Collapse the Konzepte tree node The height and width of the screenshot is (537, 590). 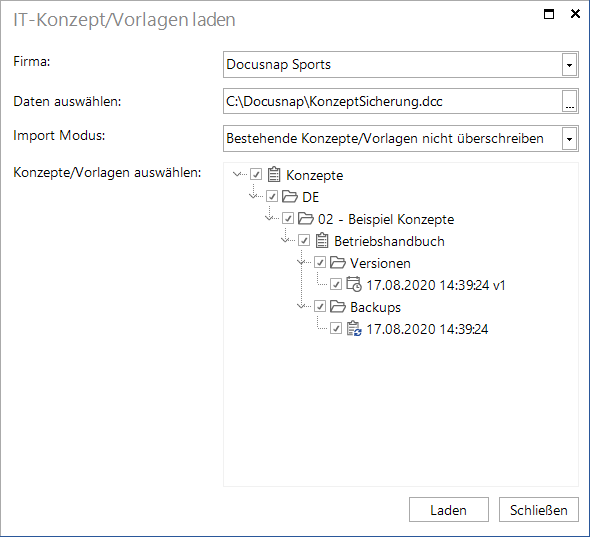237,174
